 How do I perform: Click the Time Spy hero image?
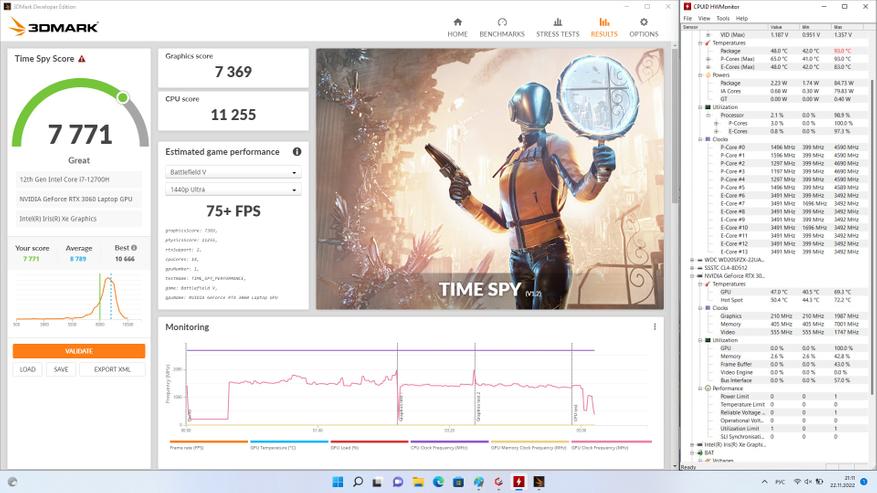tap(490, 179)
